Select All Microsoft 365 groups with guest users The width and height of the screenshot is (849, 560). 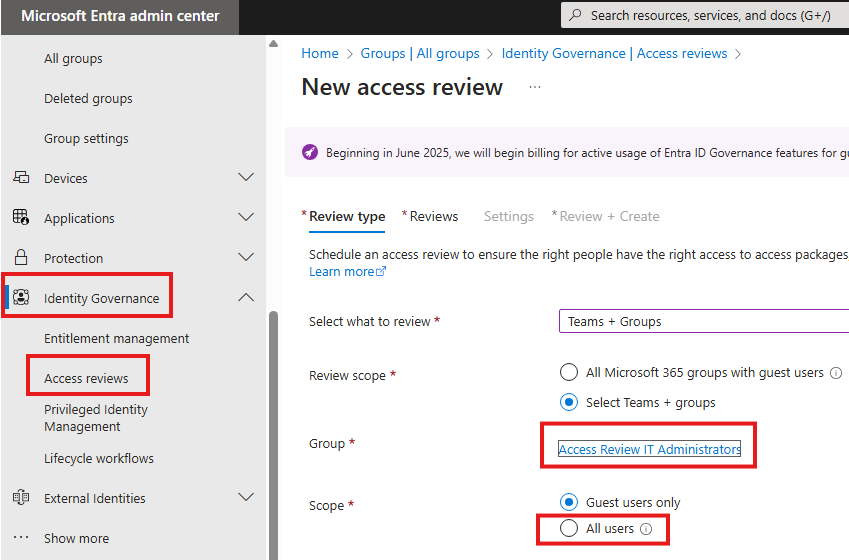click(569, 372)
